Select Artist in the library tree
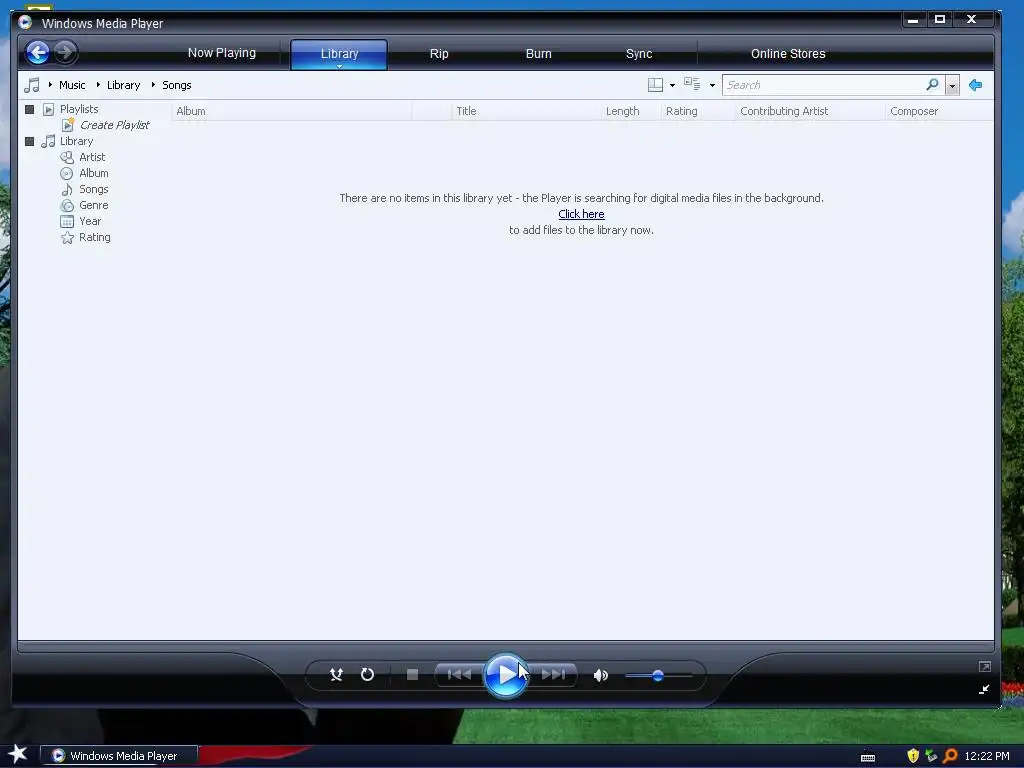This screenshot has height=768, width=1024. coord(92,157)
